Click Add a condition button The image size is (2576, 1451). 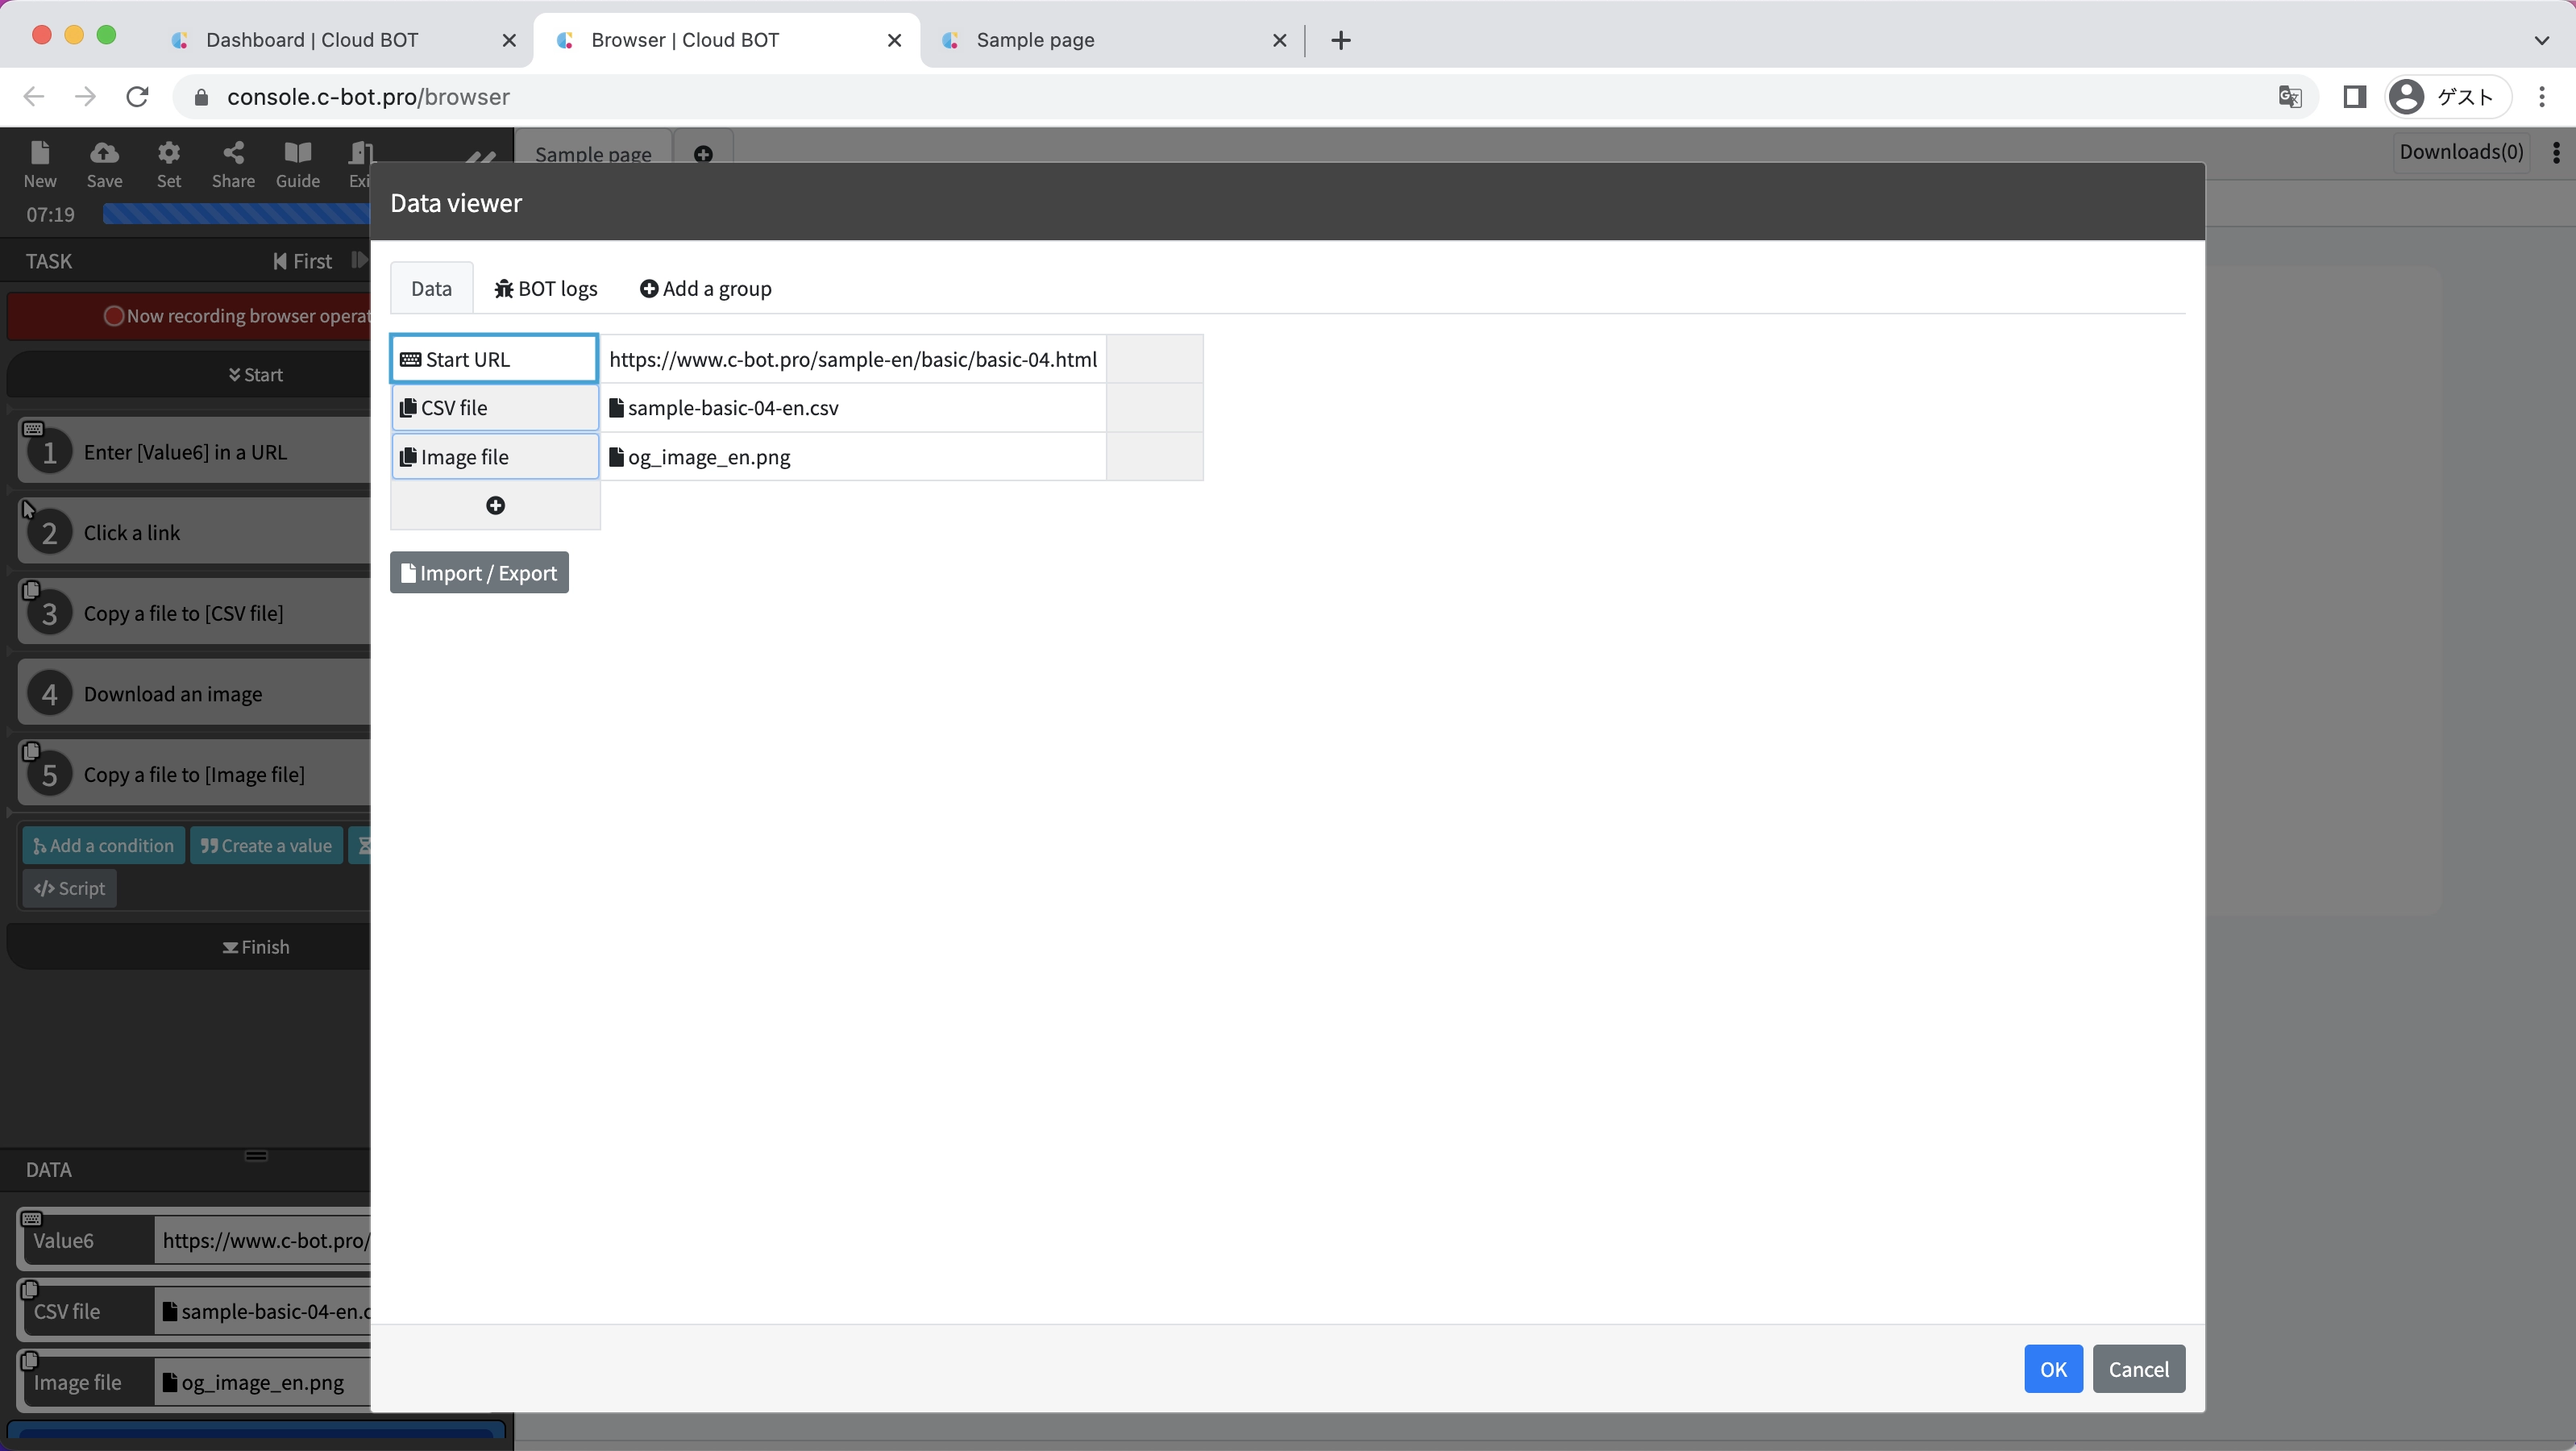104,846
